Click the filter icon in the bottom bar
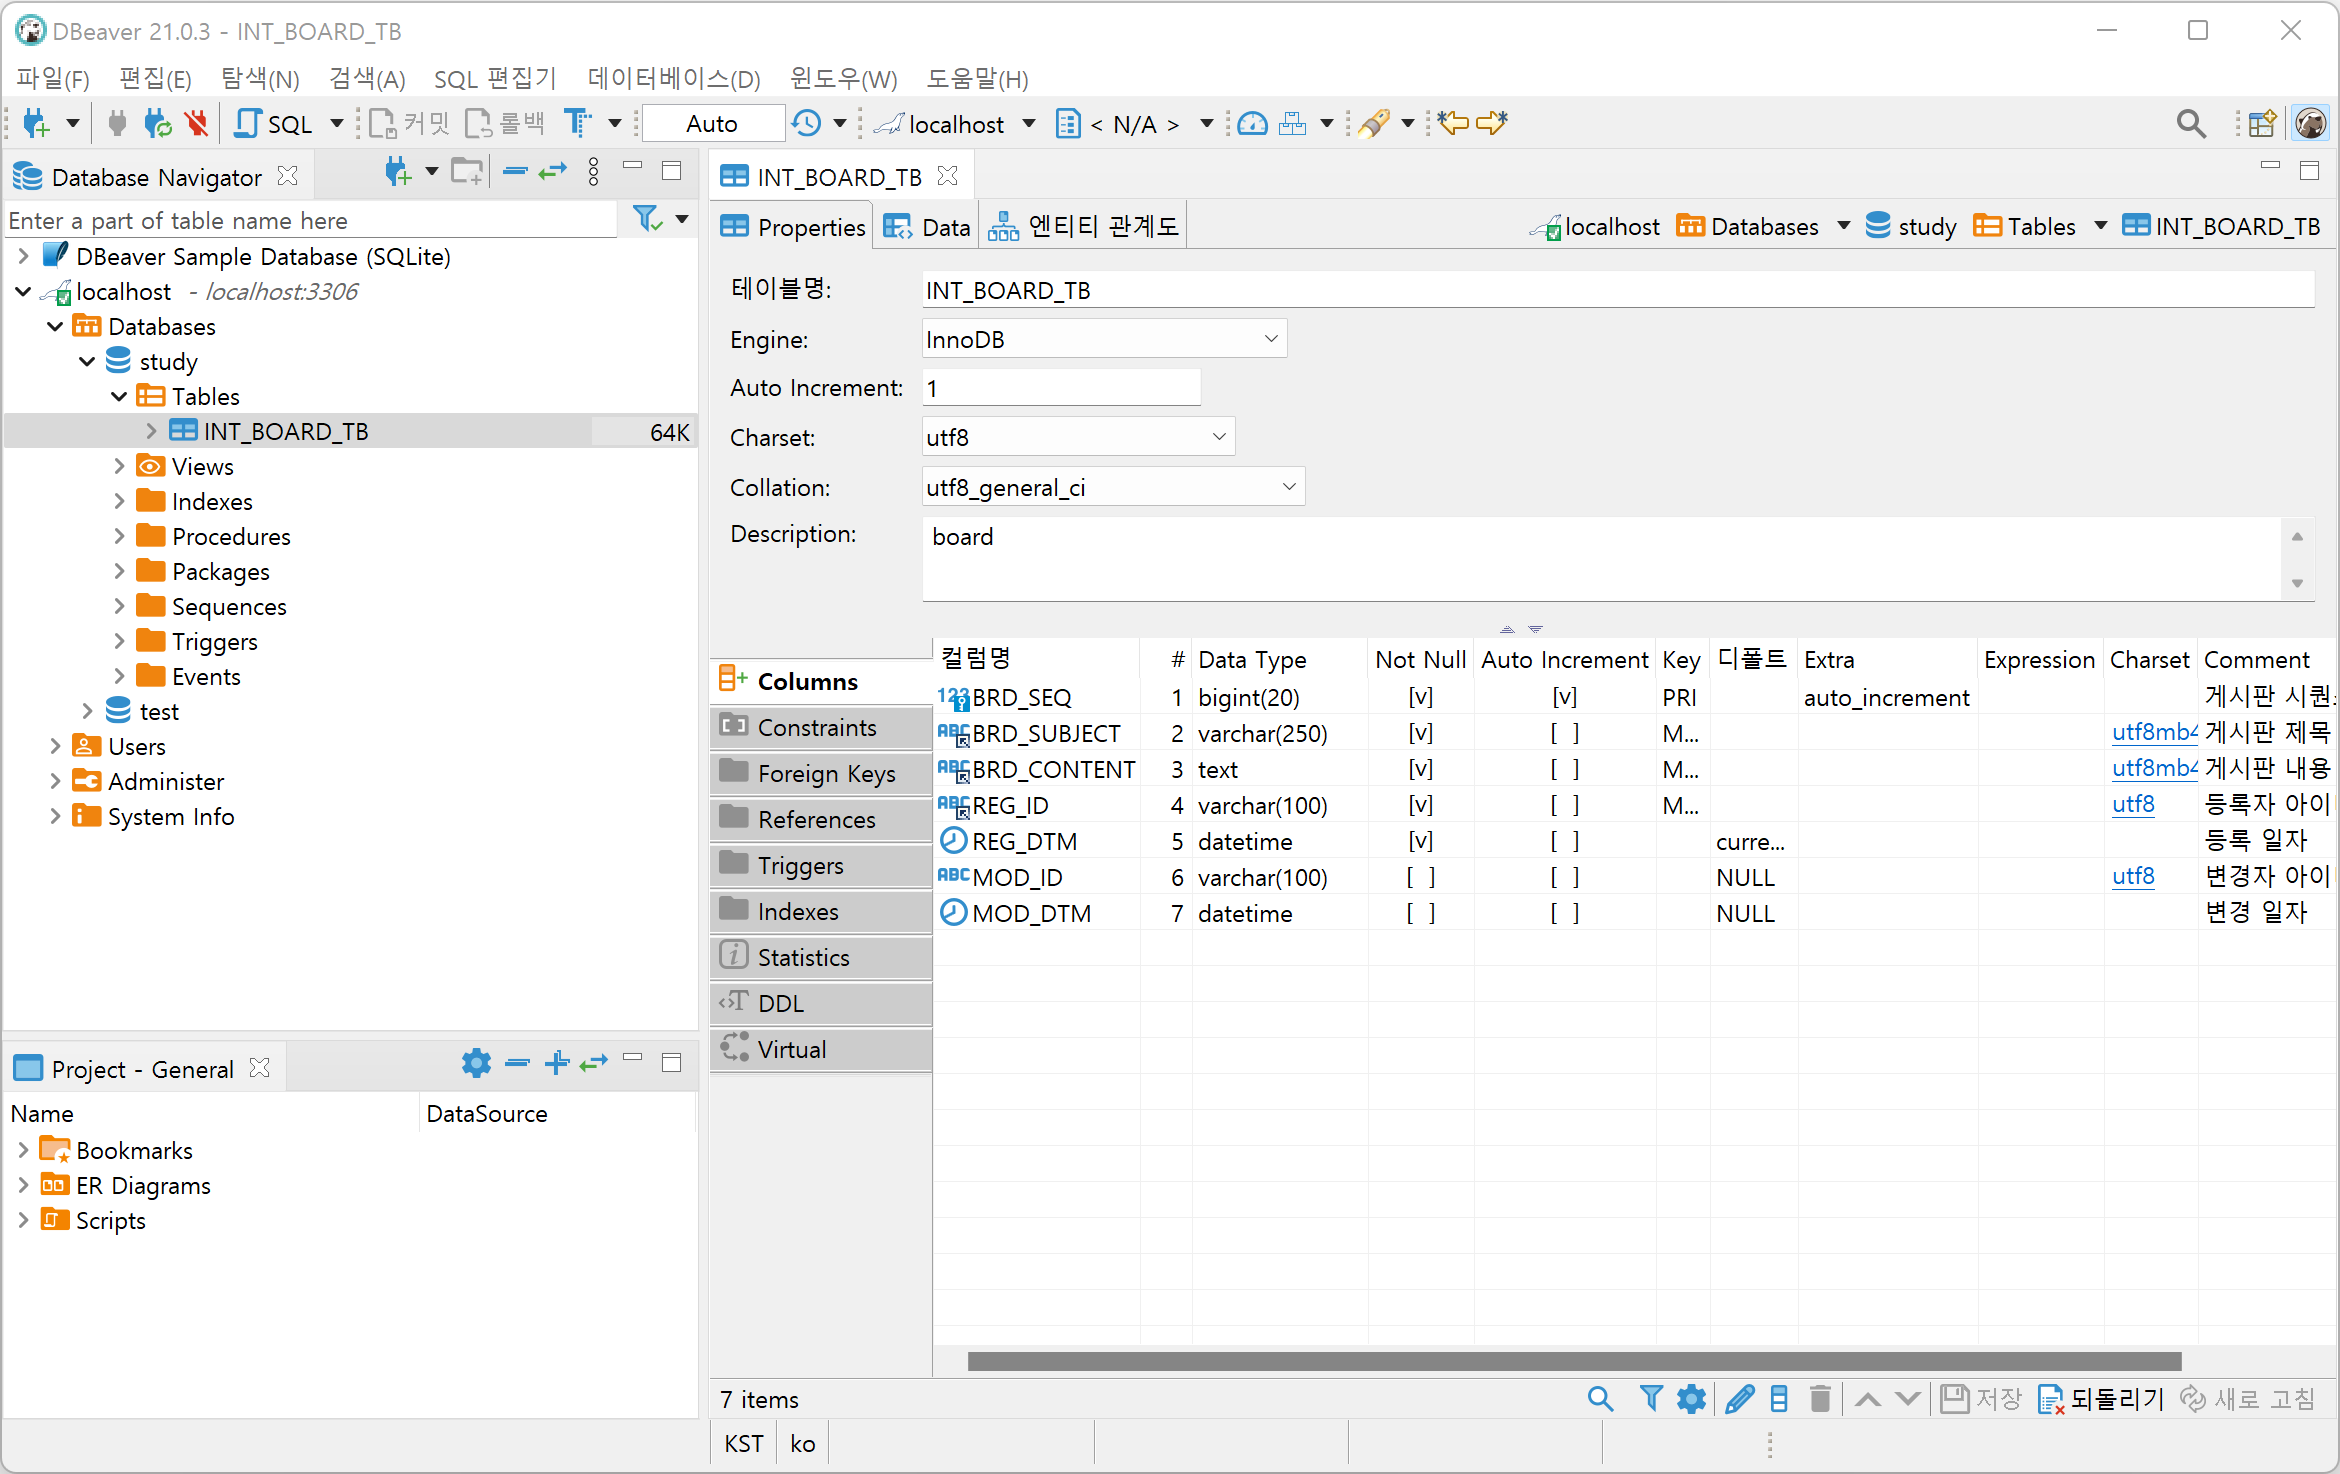 click(x=1651, y=1398)
